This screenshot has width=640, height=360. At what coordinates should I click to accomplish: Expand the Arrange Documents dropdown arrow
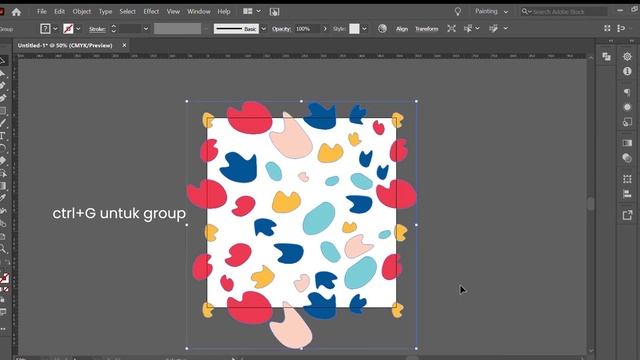click(258, 11)
